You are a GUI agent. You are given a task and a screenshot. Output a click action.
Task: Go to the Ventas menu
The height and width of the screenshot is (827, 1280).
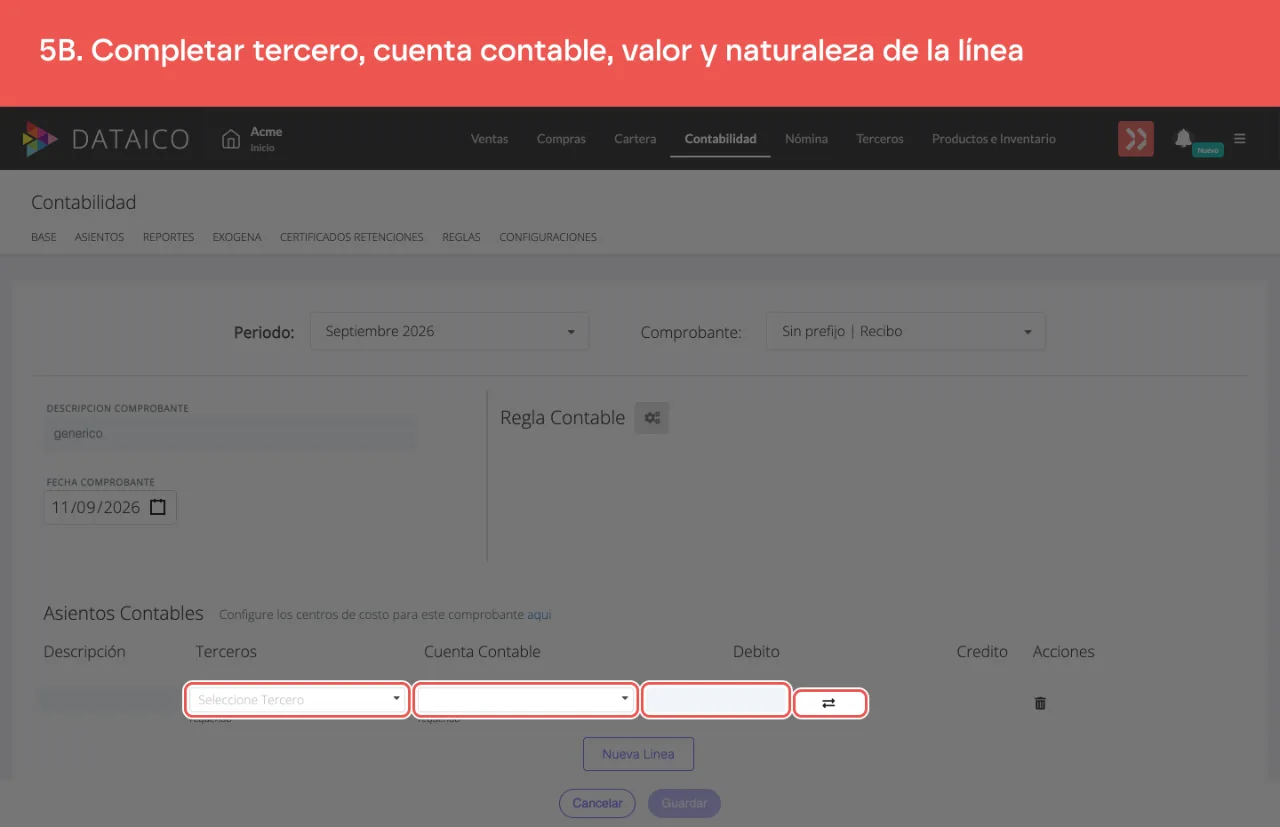489,139
